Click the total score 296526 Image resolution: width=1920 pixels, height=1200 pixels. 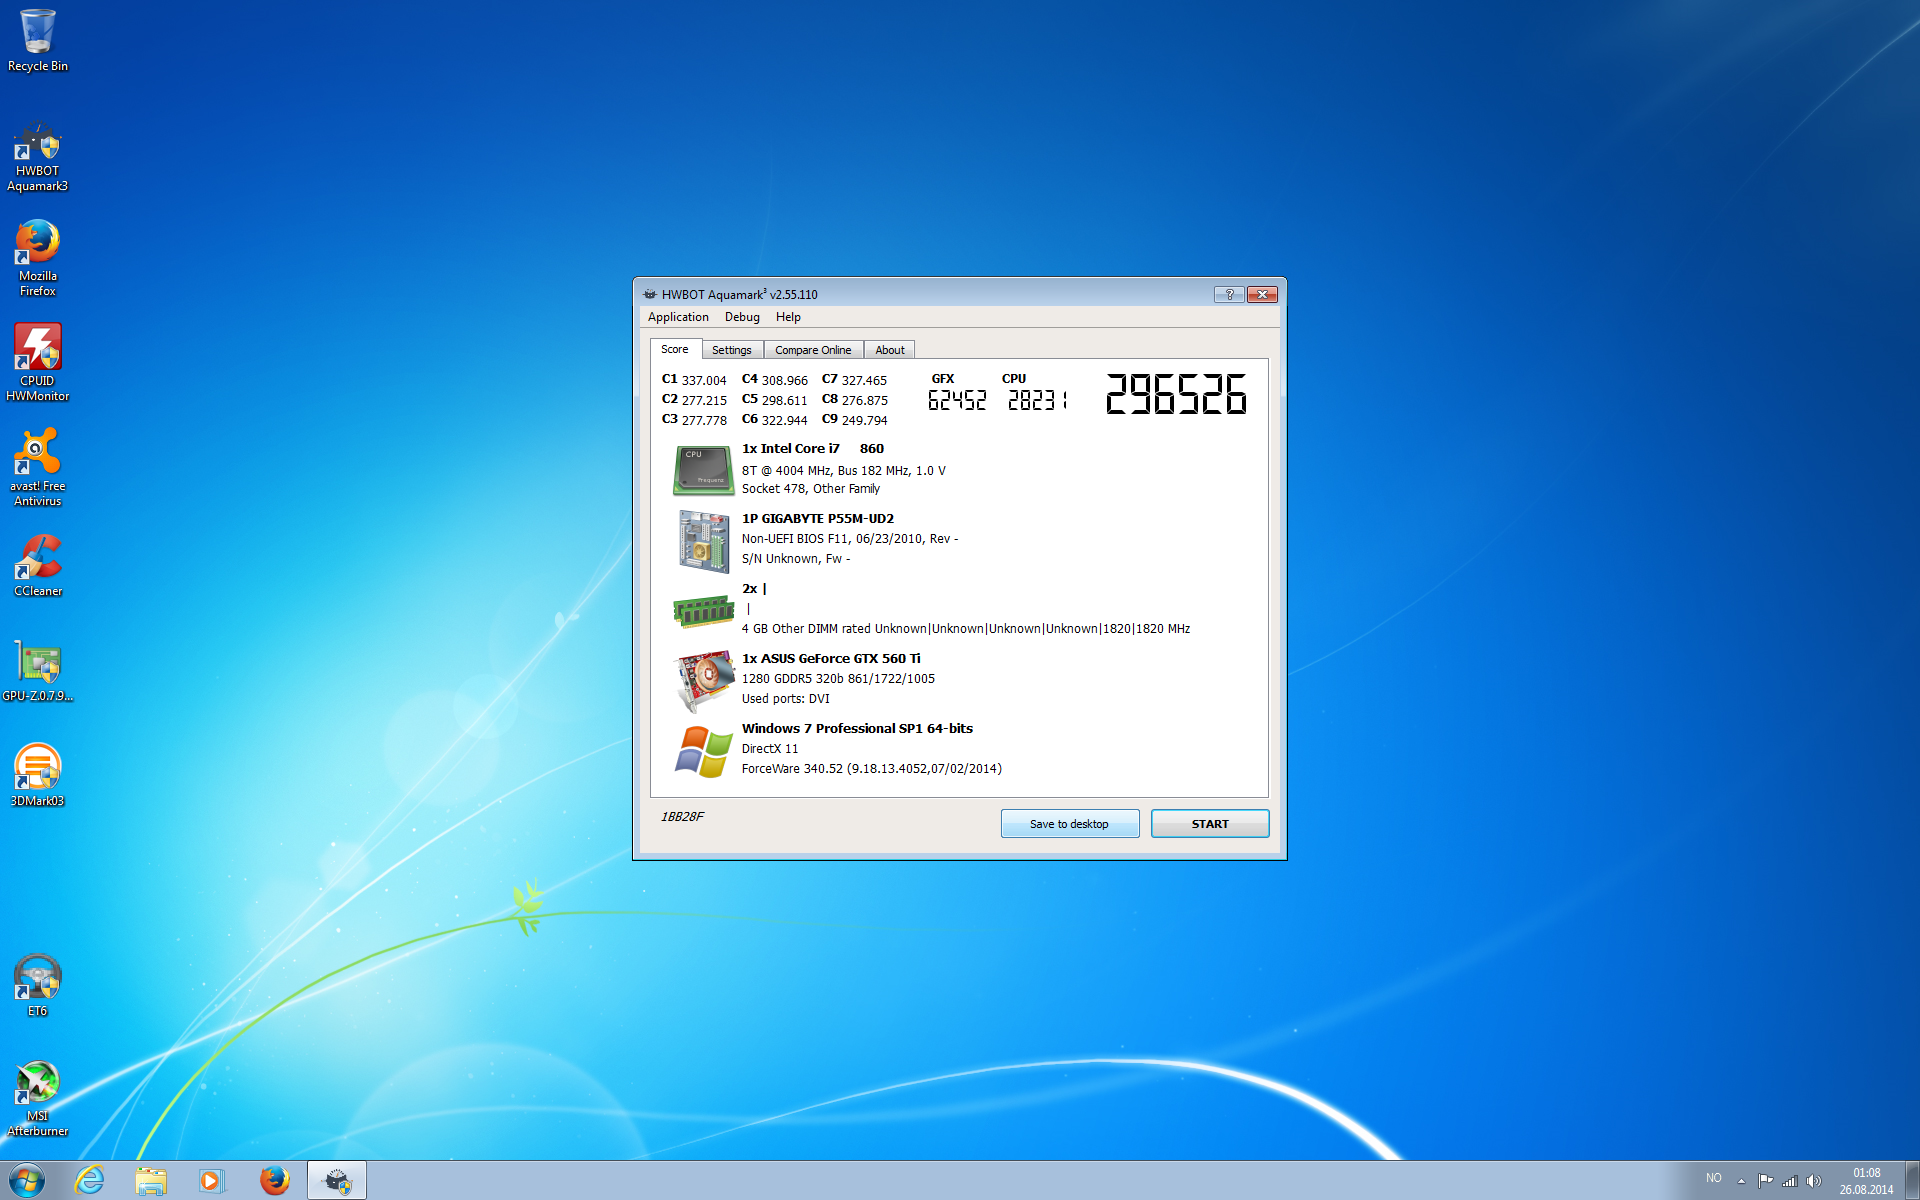click(x=1176, y=393)
